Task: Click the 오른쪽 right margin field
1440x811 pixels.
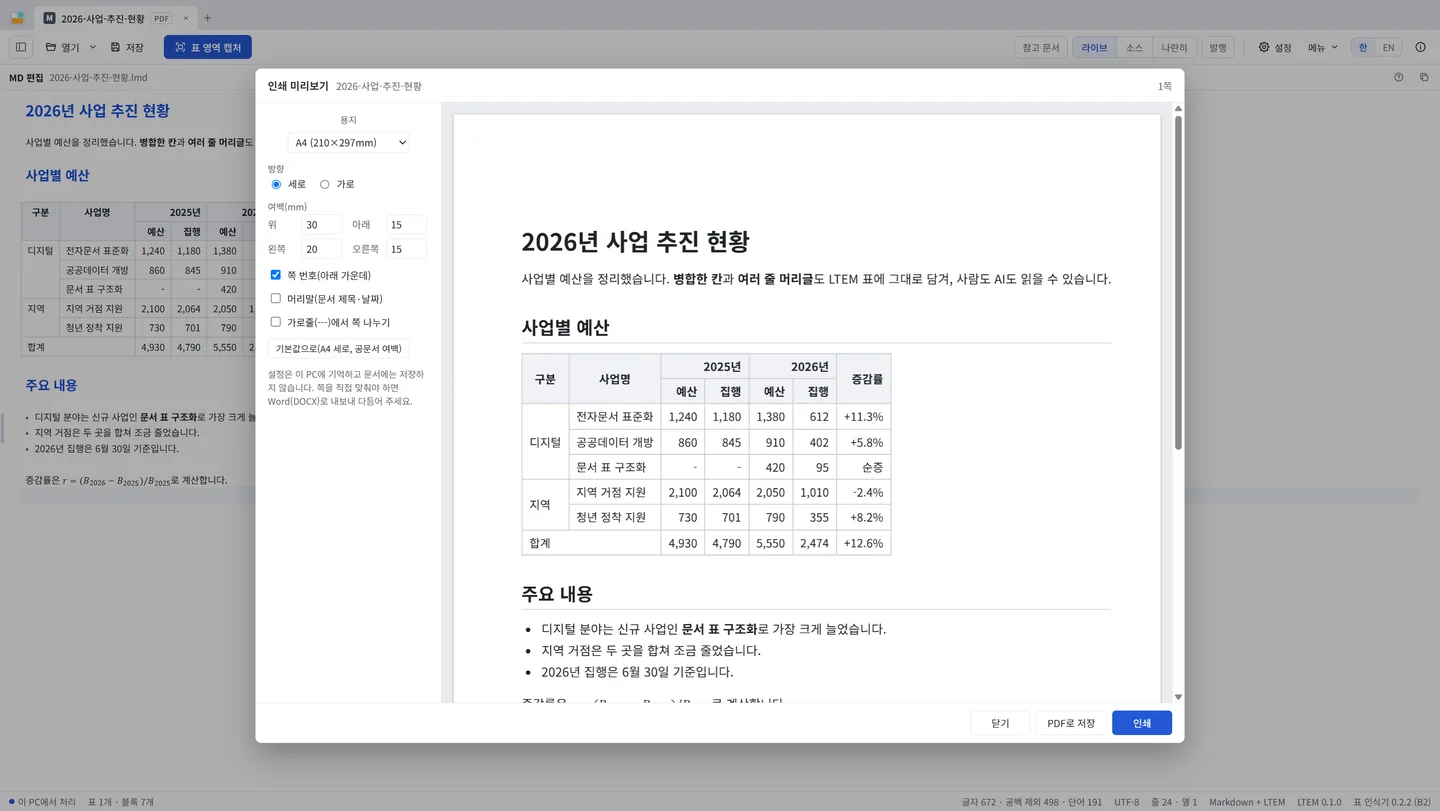Action: 406,249
